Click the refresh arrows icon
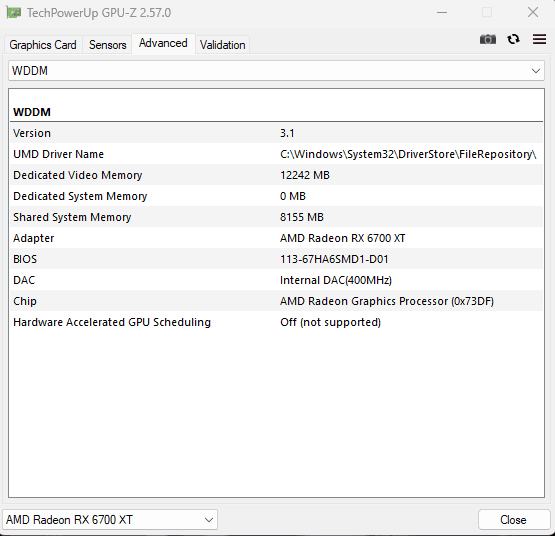 coord(513,39)
